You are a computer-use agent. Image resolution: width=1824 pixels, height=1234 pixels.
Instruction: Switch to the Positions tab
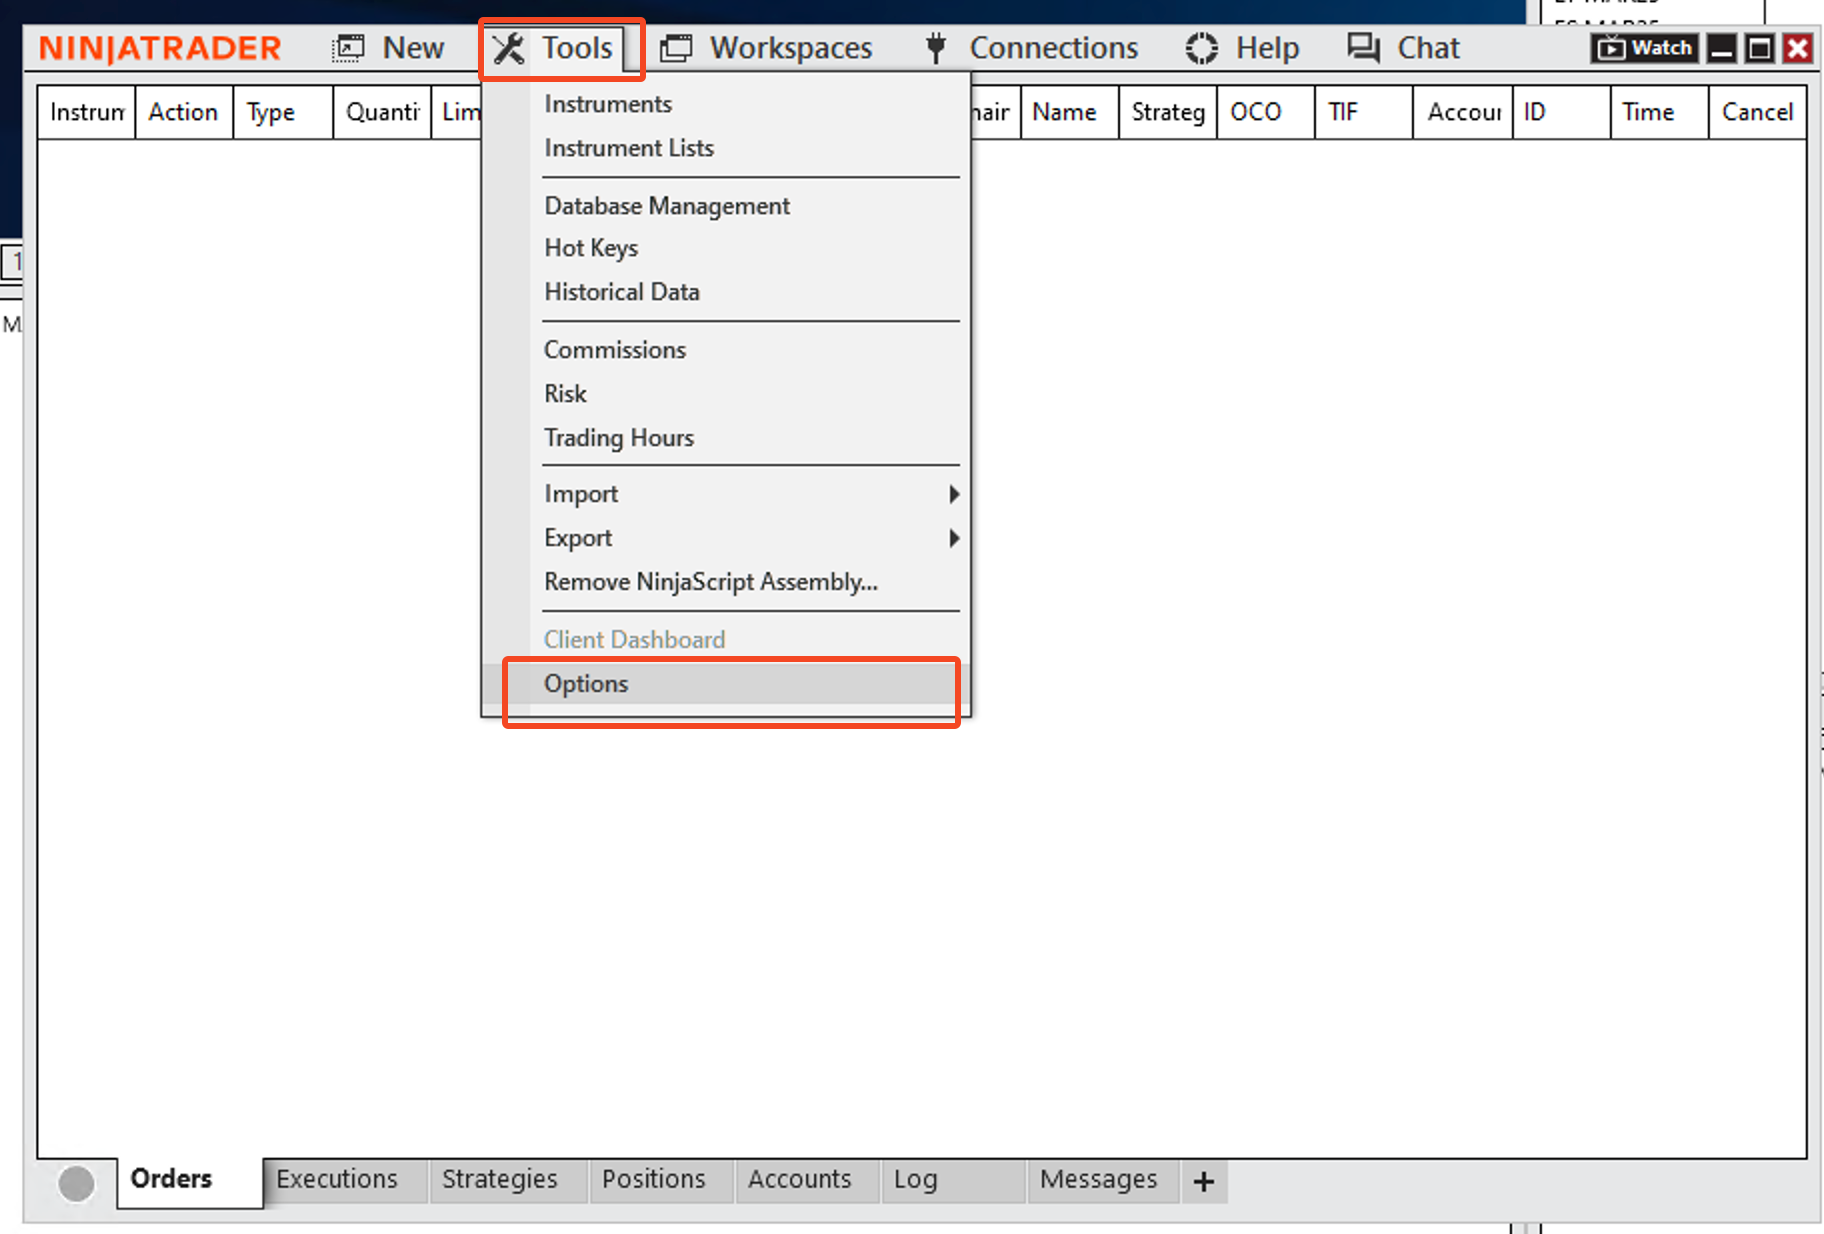[653, 1180]
